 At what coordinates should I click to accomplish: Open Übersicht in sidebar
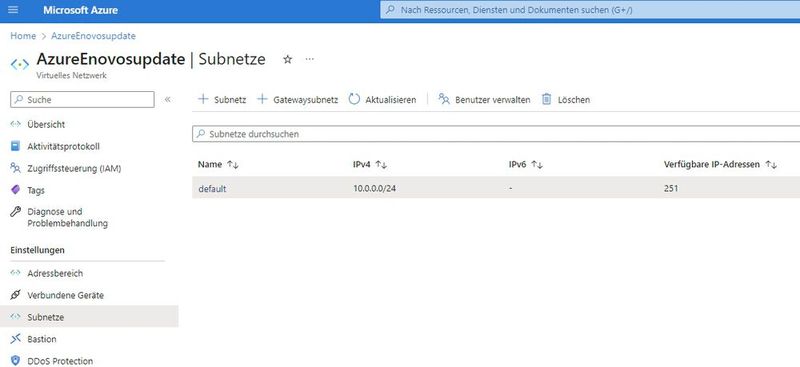[x=46, y=124]
